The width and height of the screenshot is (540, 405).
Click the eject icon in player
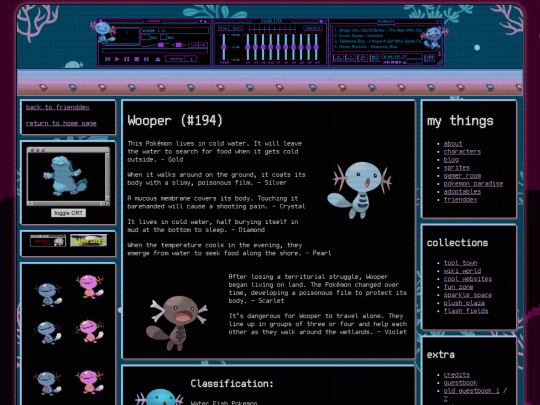[158, 59]
